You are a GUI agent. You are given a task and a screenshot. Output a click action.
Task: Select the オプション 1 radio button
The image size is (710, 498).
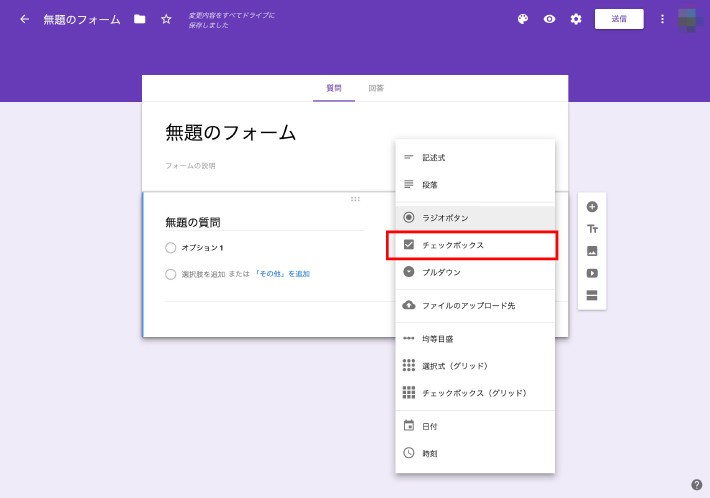[171, 248]
